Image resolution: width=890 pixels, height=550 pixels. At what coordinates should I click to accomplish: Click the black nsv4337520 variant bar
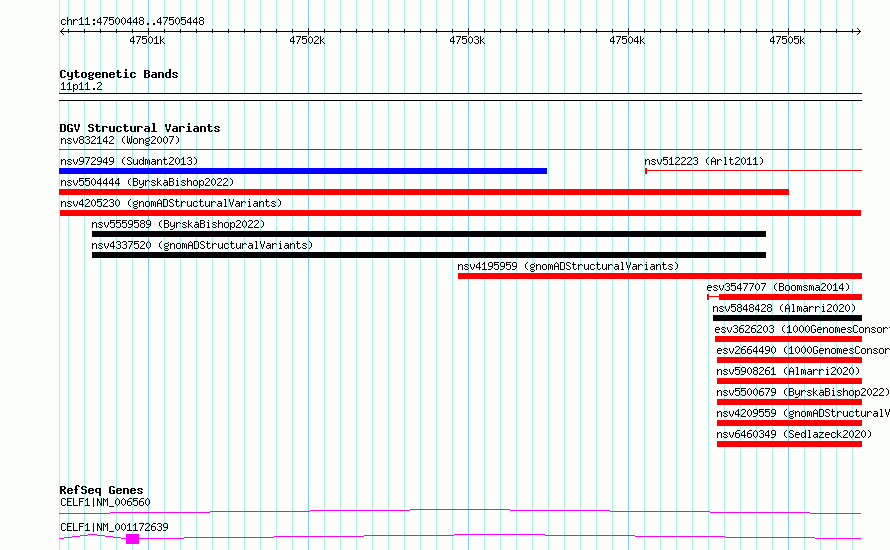[429, 255]
